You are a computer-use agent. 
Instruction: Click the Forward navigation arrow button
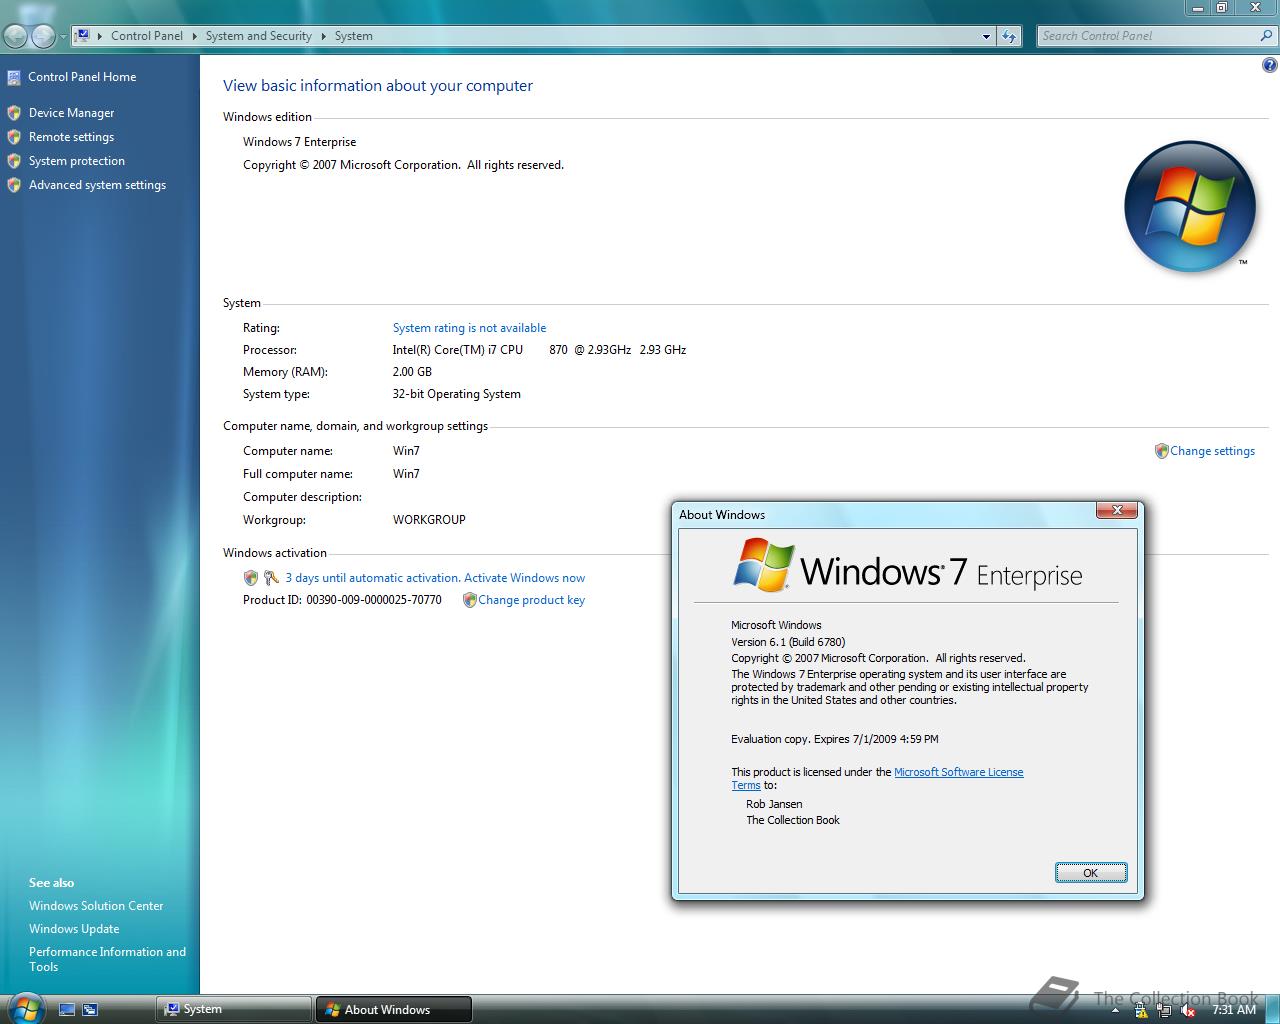tap(43, 37)
